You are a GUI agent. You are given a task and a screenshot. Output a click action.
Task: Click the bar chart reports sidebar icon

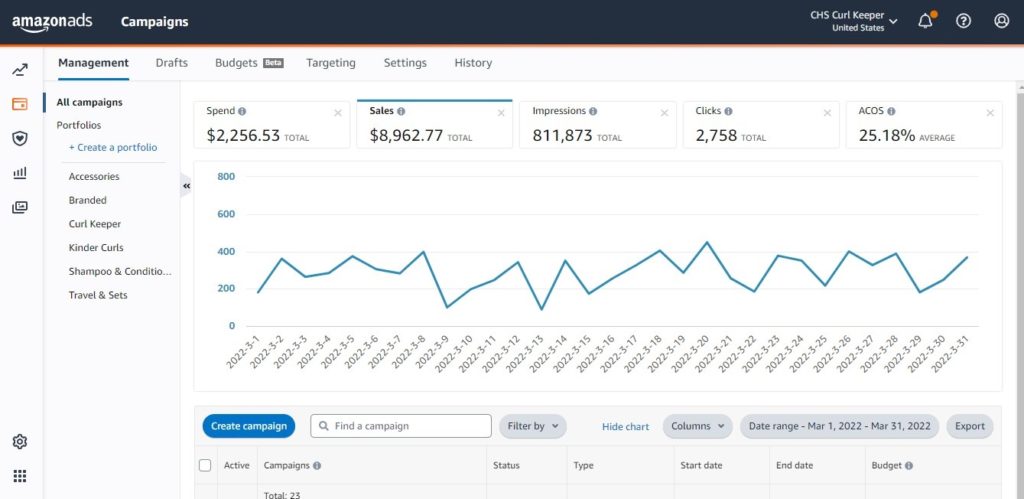20,173
